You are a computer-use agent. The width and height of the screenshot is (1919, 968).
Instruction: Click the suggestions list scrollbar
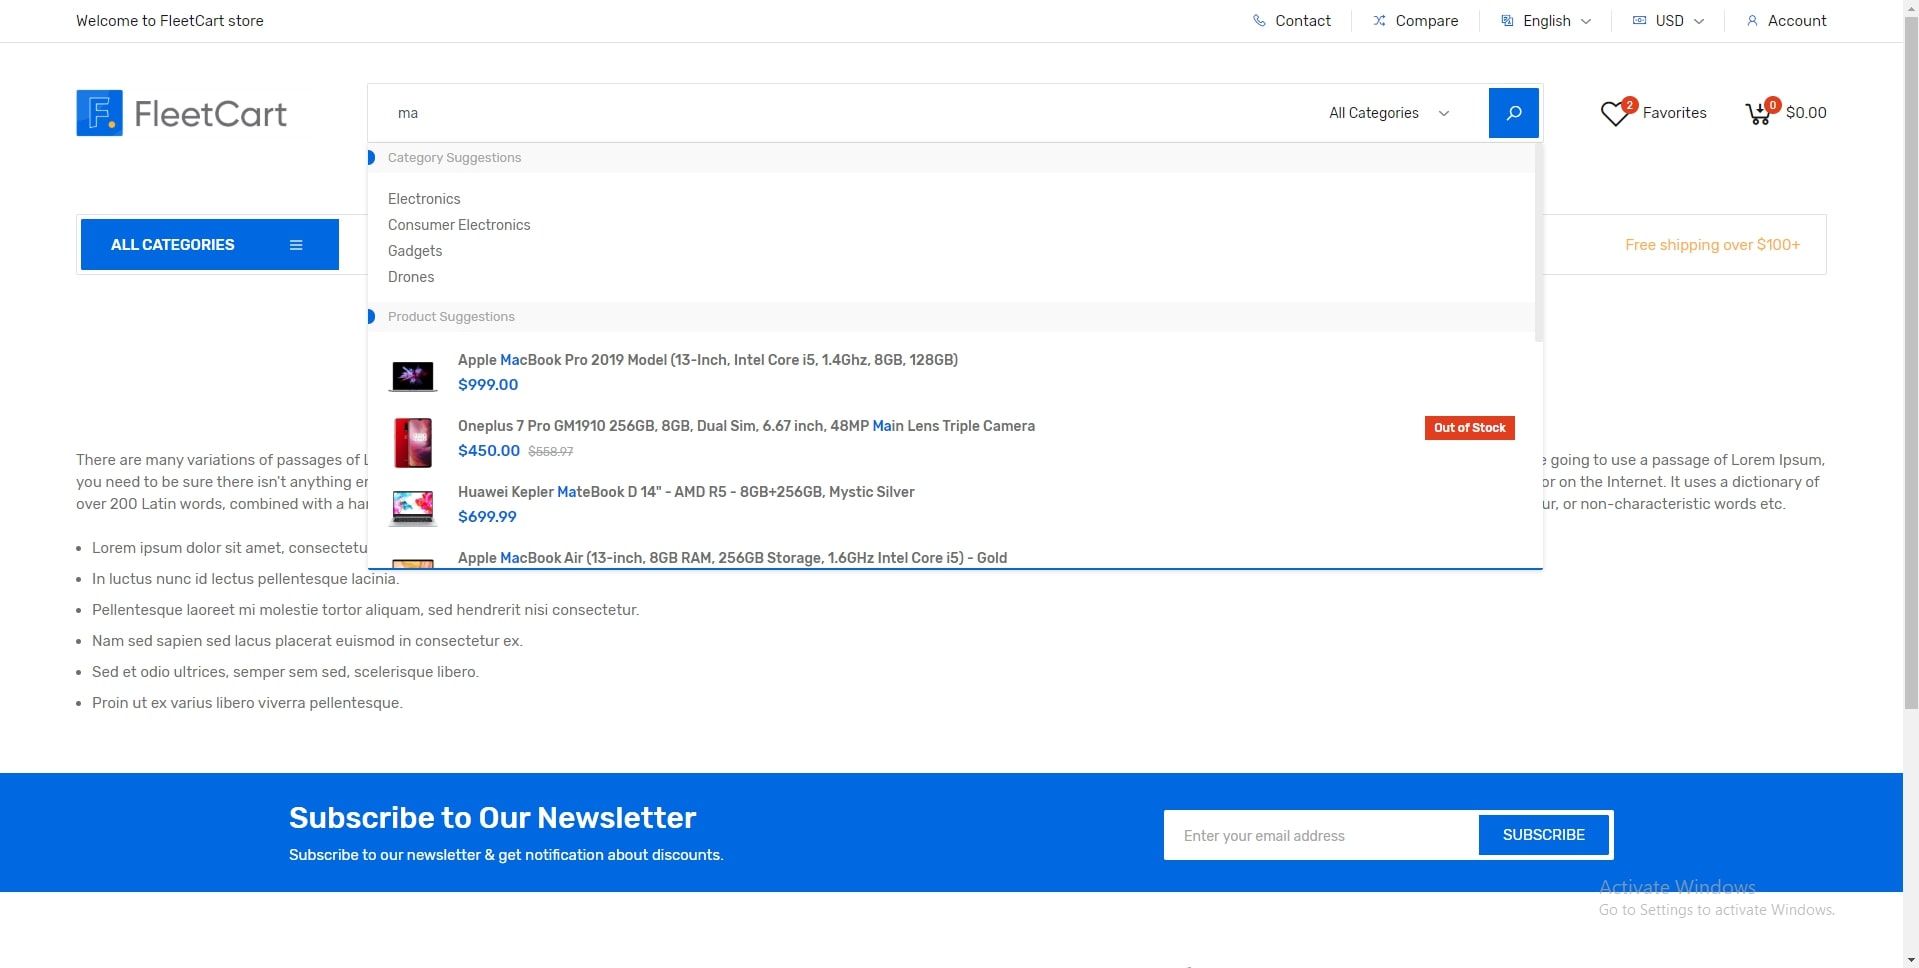tap(1538, 242)
